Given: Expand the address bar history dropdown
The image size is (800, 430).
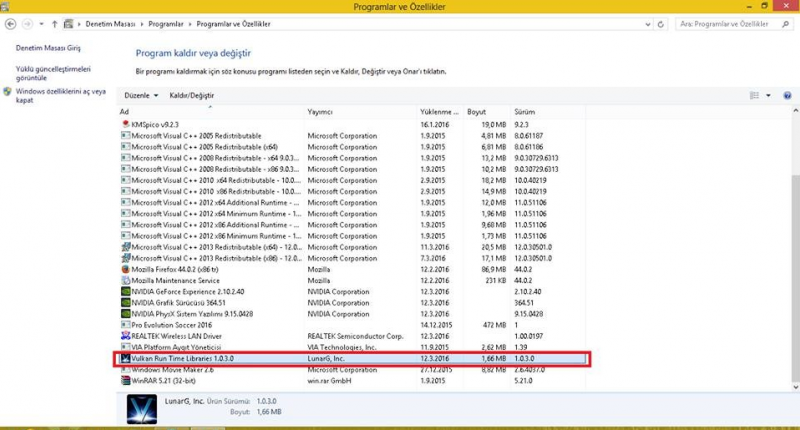Looking at the screenshot, I should tap(648, 24).
